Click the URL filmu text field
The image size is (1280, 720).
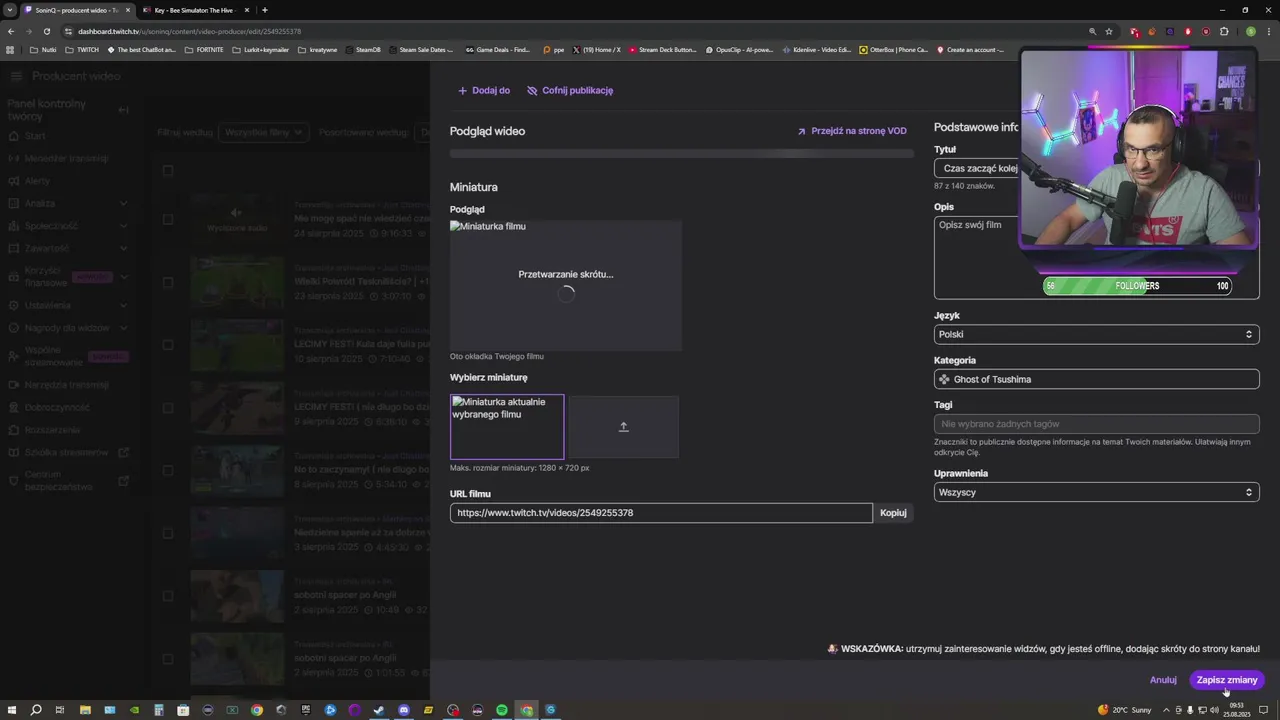661,513
